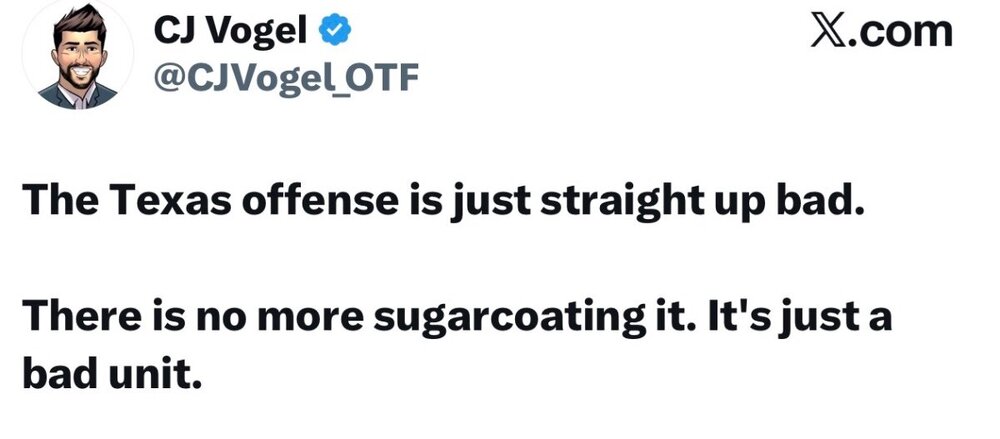The image size is (1000, 439).
Task: Click the X logo in the watermark
Action: coord(828,31)
